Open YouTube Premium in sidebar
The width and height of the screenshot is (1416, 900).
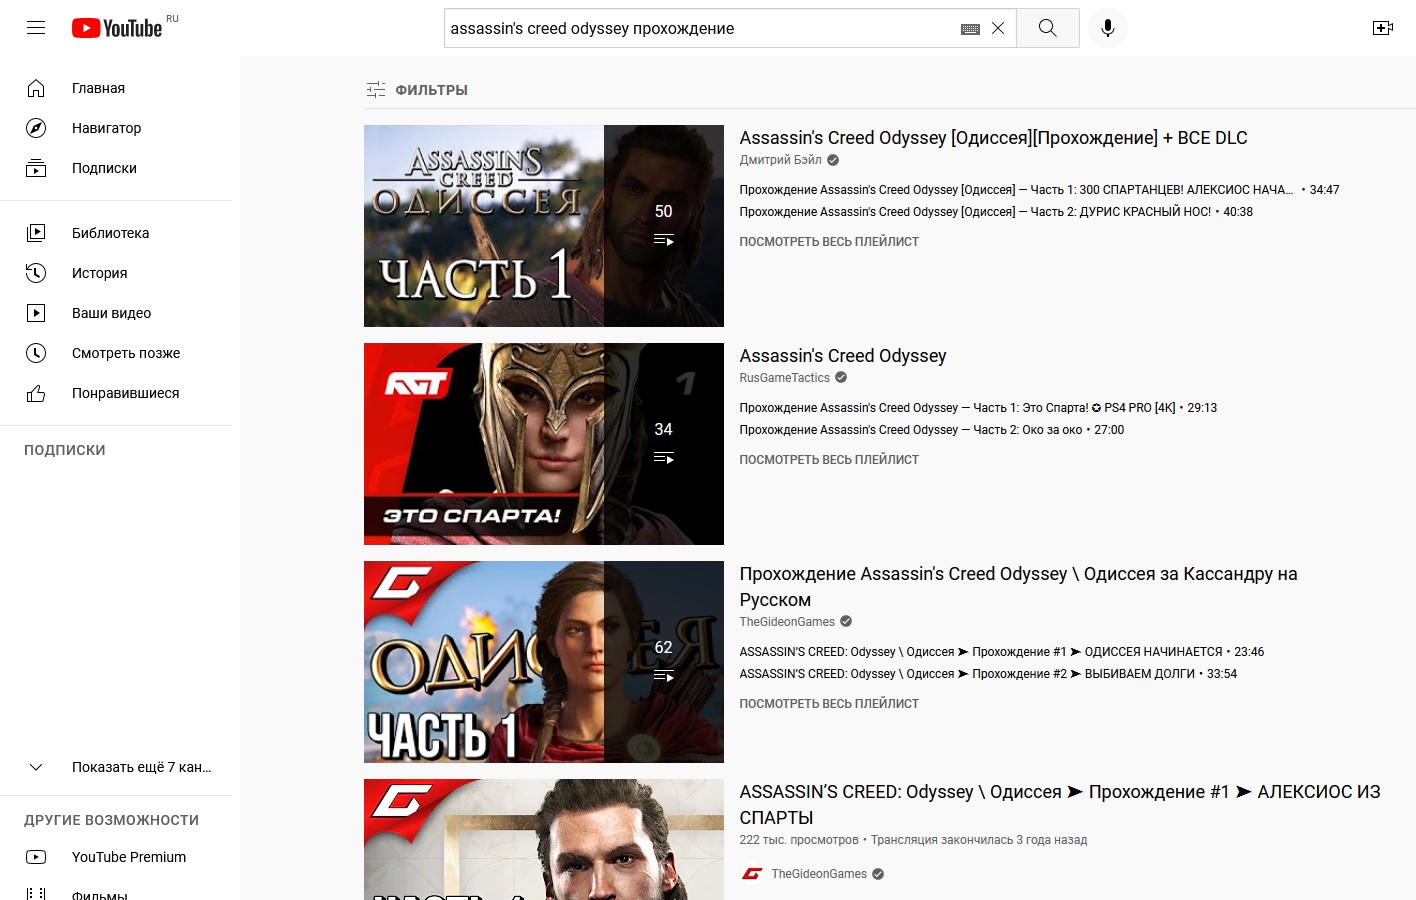(x=128, y=857)
